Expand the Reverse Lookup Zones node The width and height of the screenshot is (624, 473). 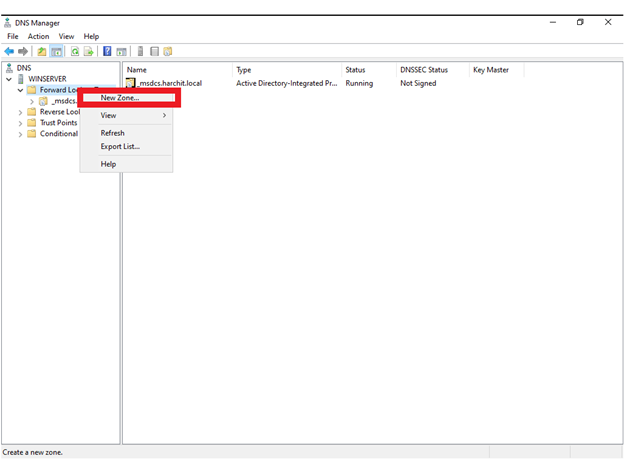pos(20,112)
